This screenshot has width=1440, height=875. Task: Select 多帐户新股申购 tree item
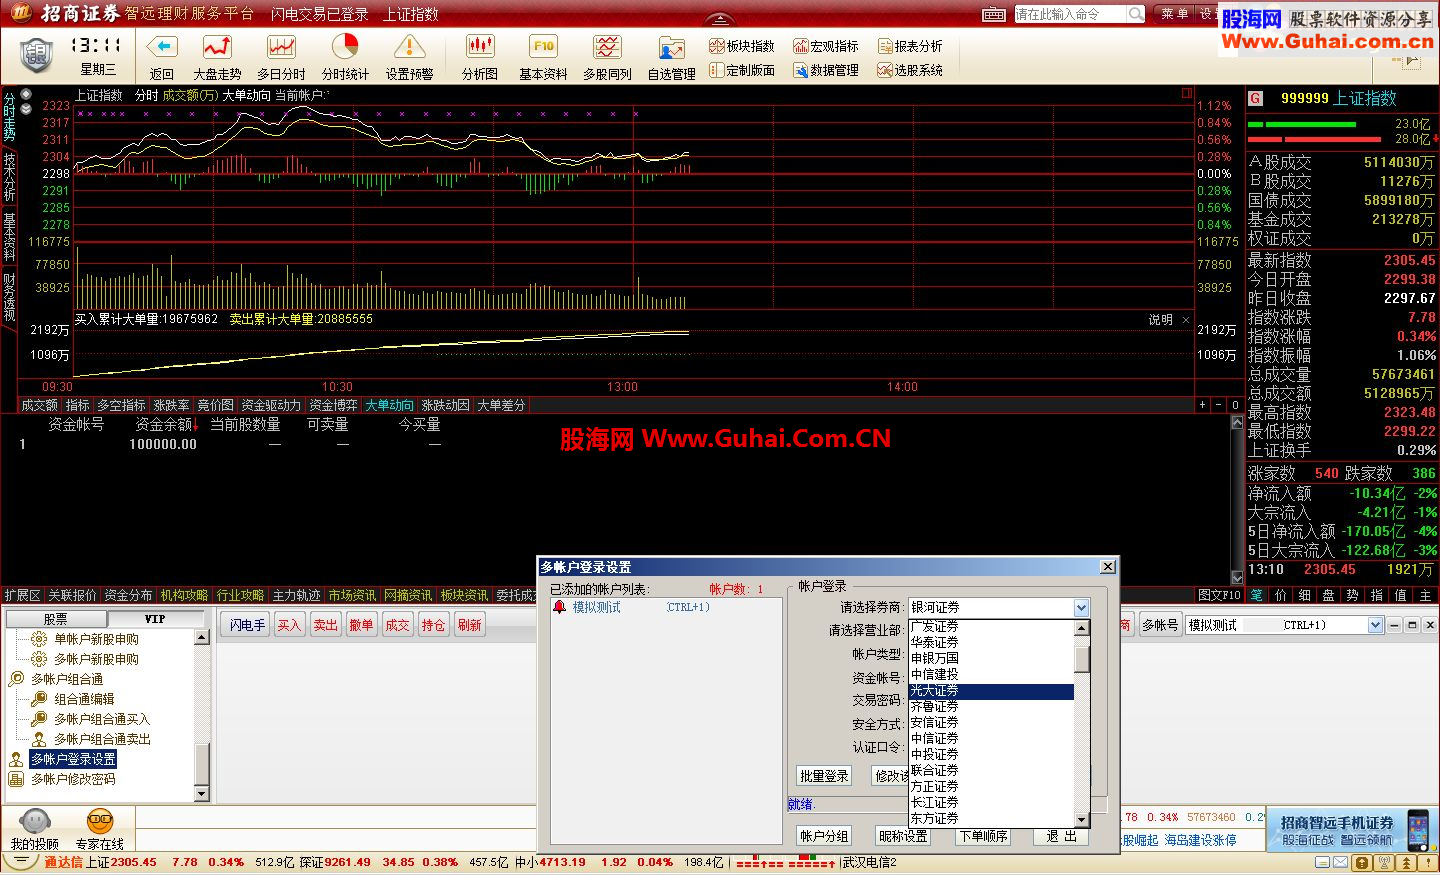coord(96,659)
